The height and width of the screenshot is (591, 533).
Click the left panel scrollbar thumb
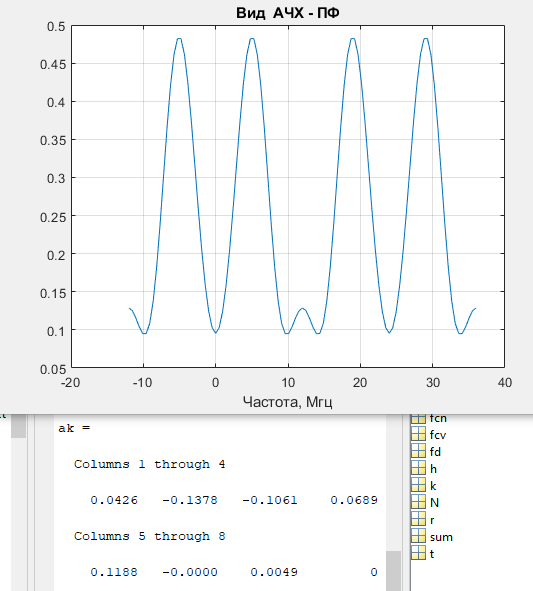click(18, 426)
